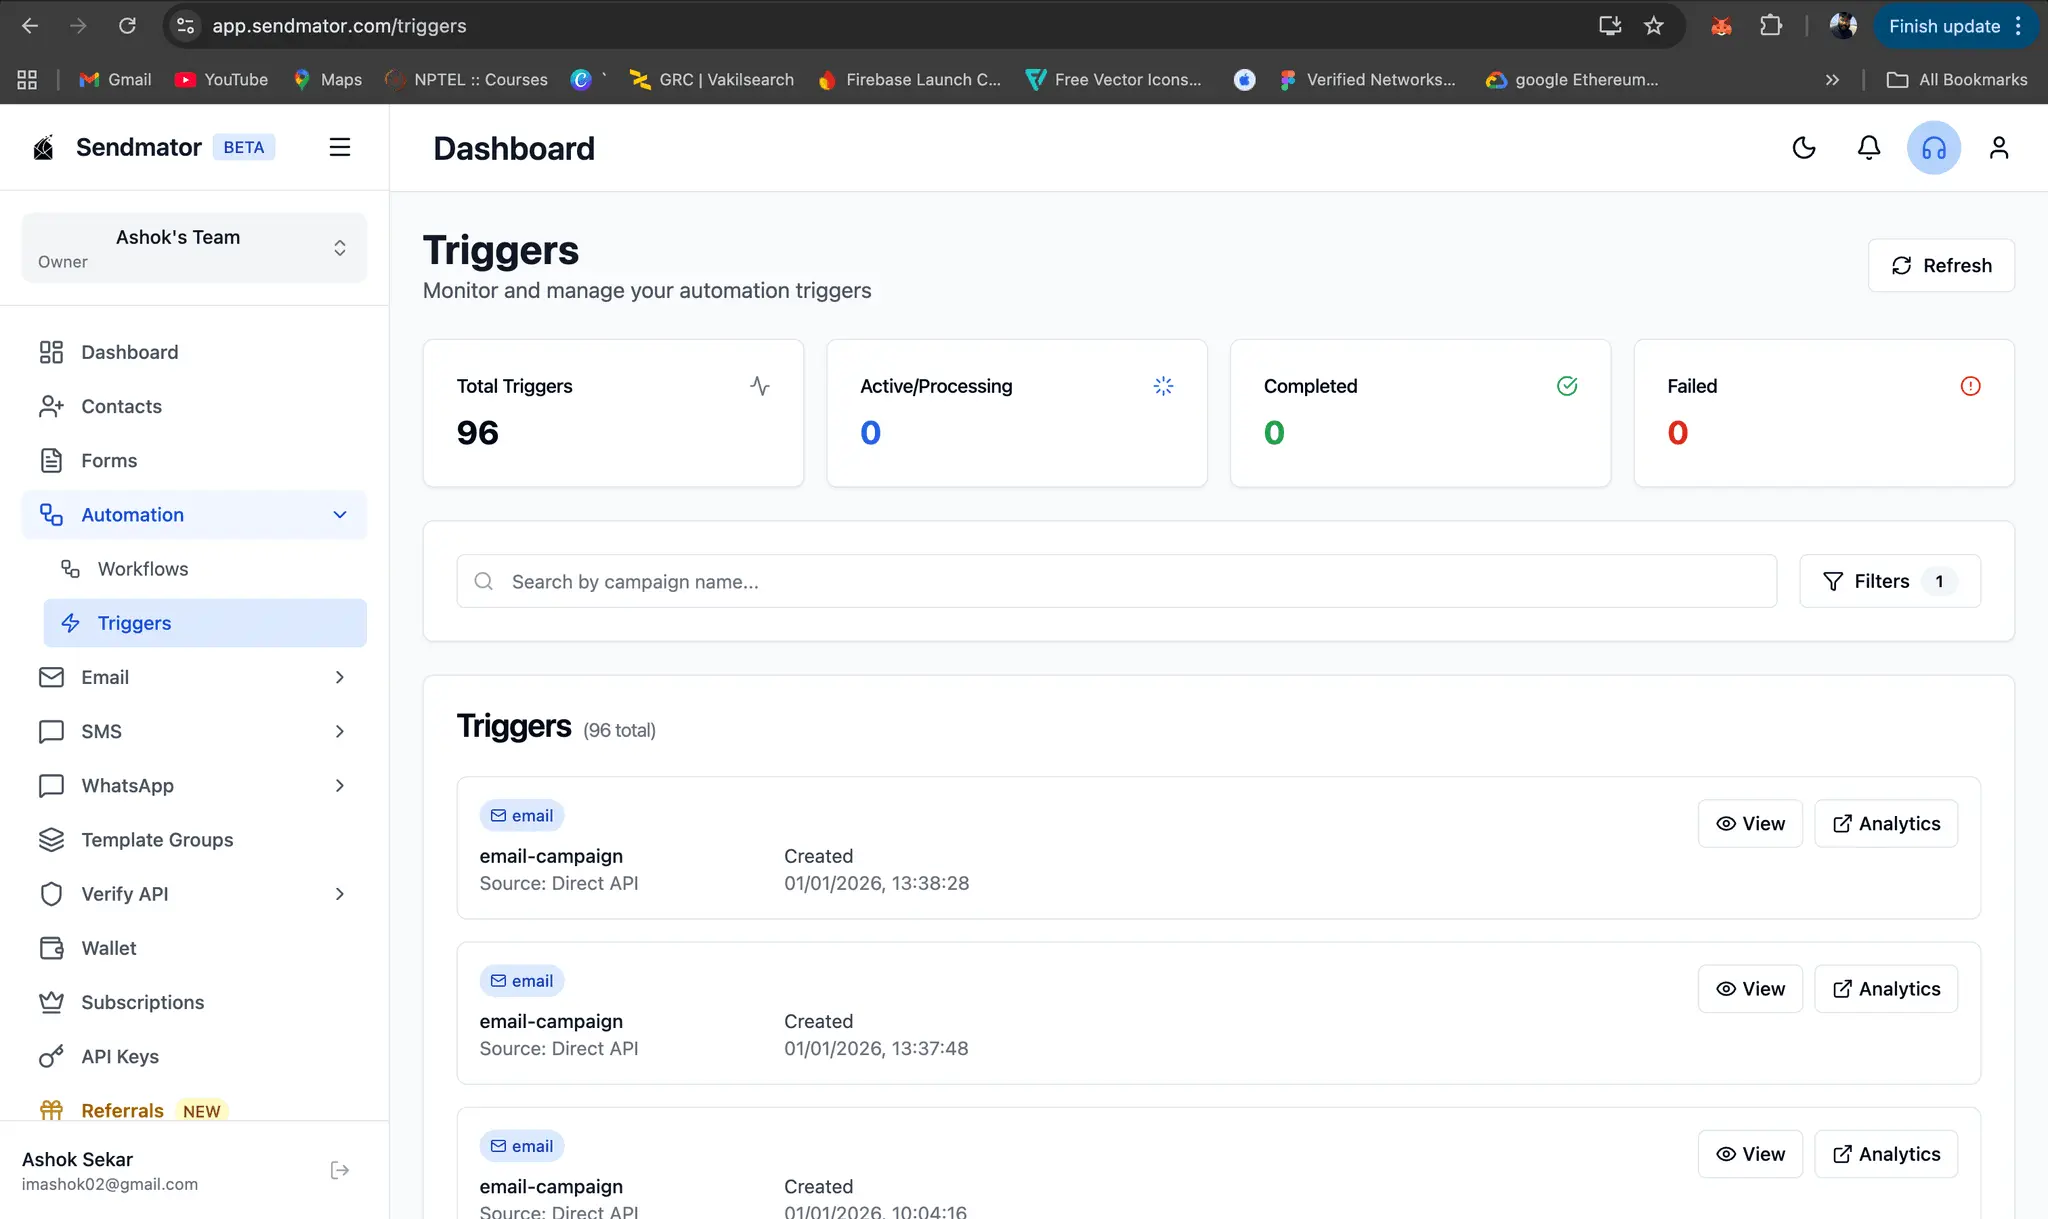The width and height of the screenshot is (2048, 1219).
Task: Collapse sidebar with hamburger icon
Action: pyautogui.click(x=340, y=147)
